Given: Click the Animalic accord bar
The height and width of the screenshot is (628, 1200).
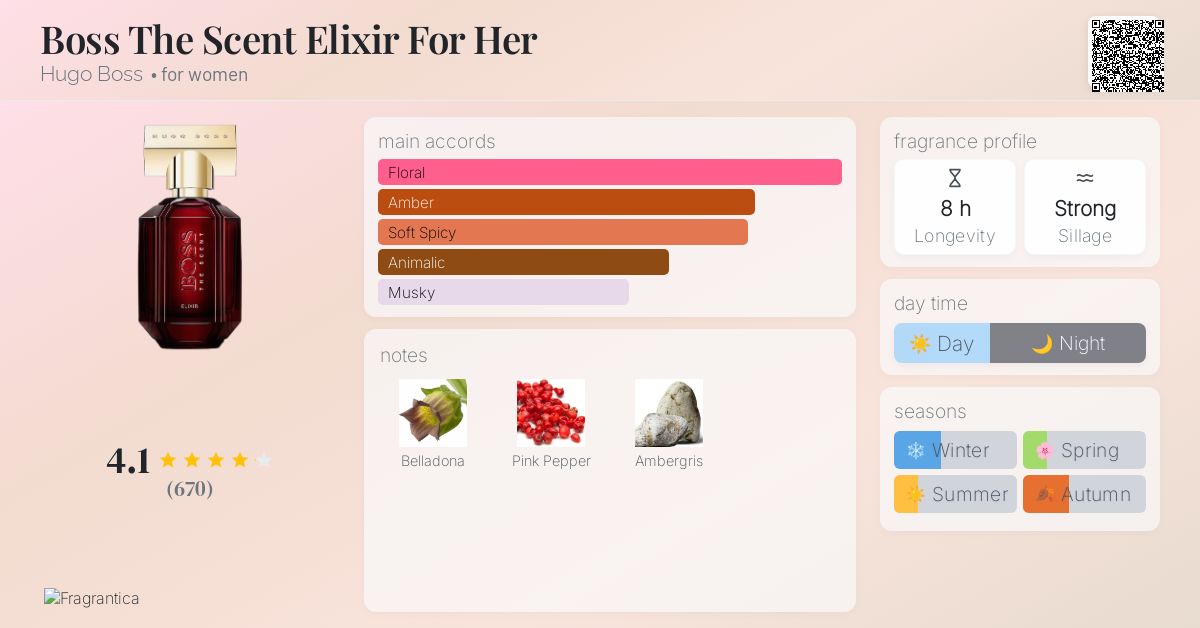Looking at the screenshot, I should click(x=523, y=262).
